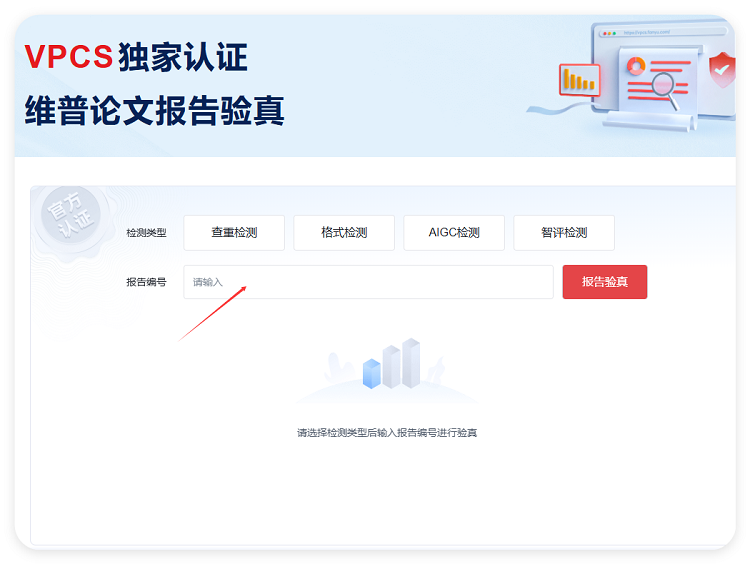This screenshot has width=750, height=564.
Task: Click the 报告编号 label
Action: click(146, 282)
